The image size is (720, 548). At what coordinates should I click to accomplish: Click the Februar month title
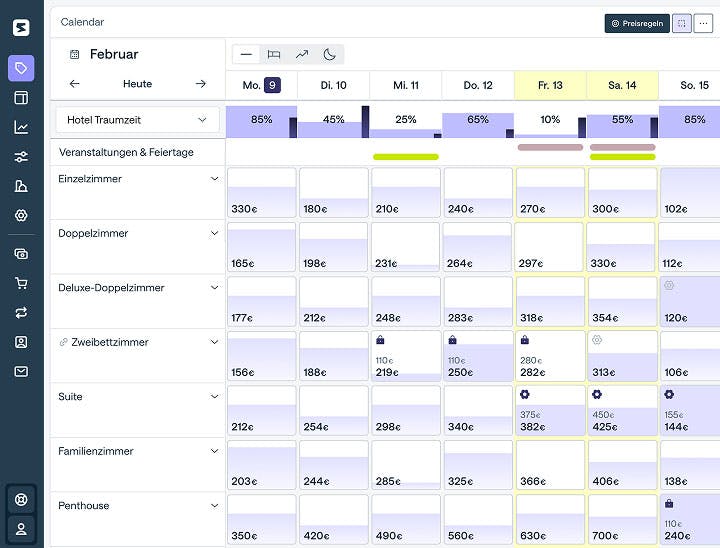click(114, 54)
